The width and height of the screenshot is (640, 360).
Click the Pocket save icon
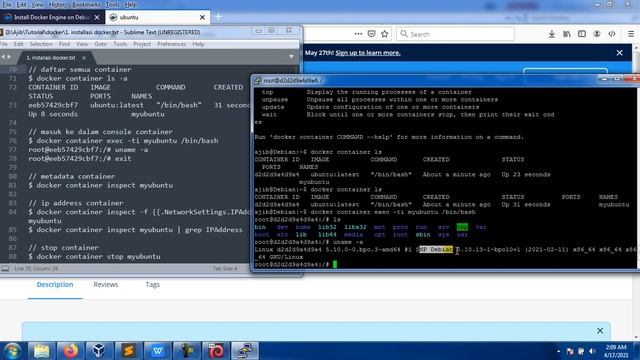[371, 34]
